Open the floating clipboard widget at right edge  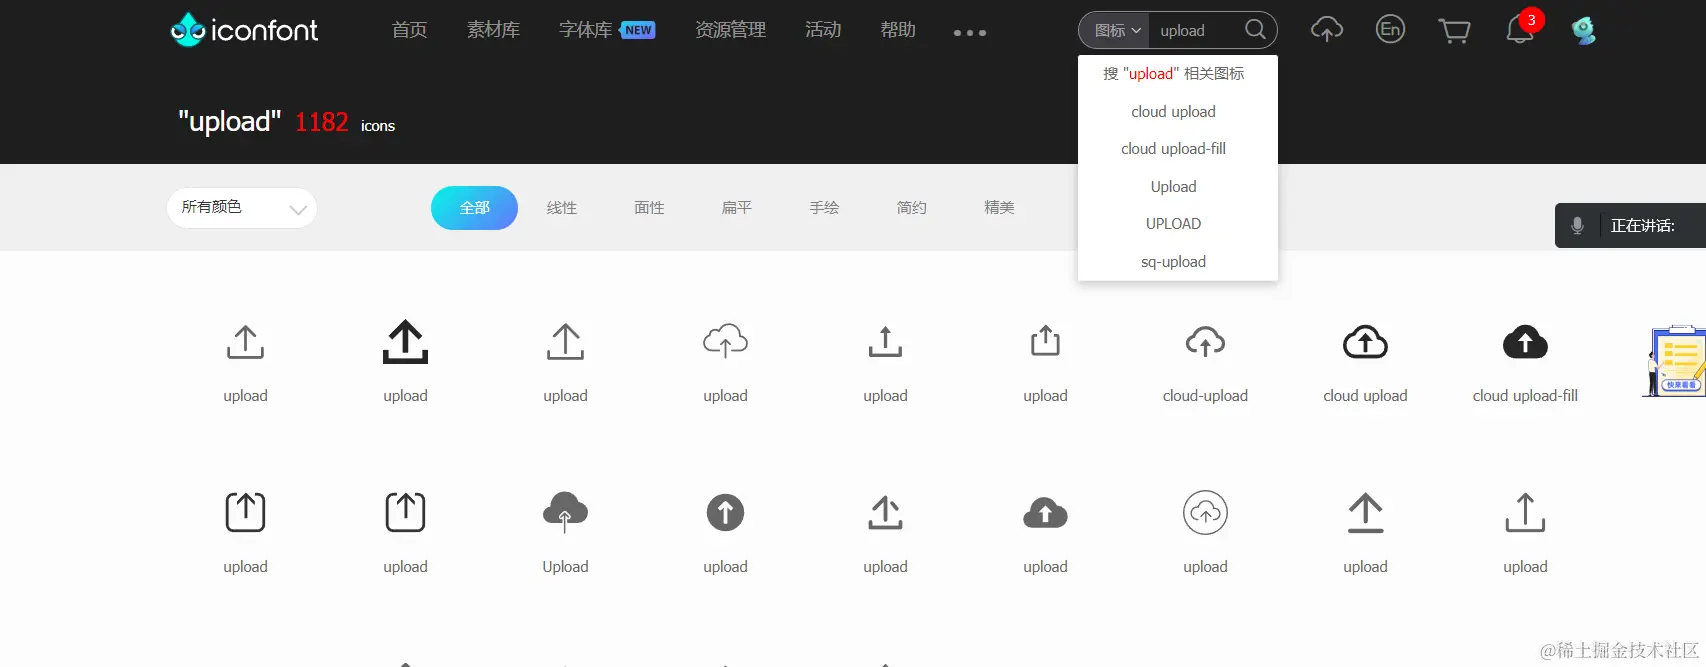(x=1674, y=361)
